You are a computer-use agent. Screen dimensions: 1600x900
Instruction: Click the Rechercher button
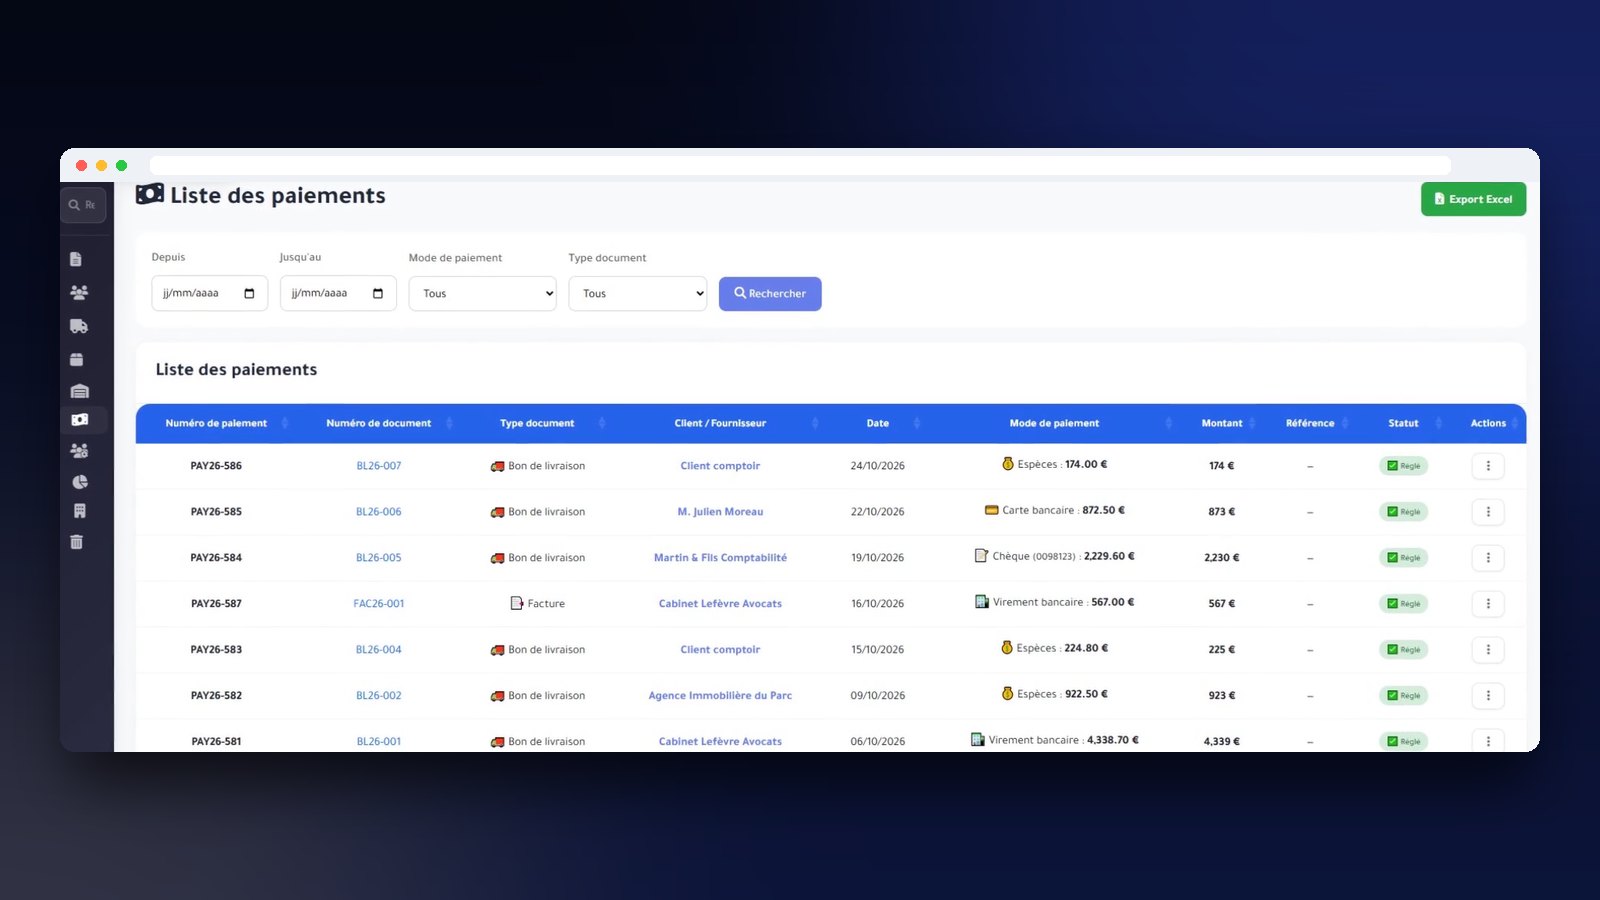770,294
